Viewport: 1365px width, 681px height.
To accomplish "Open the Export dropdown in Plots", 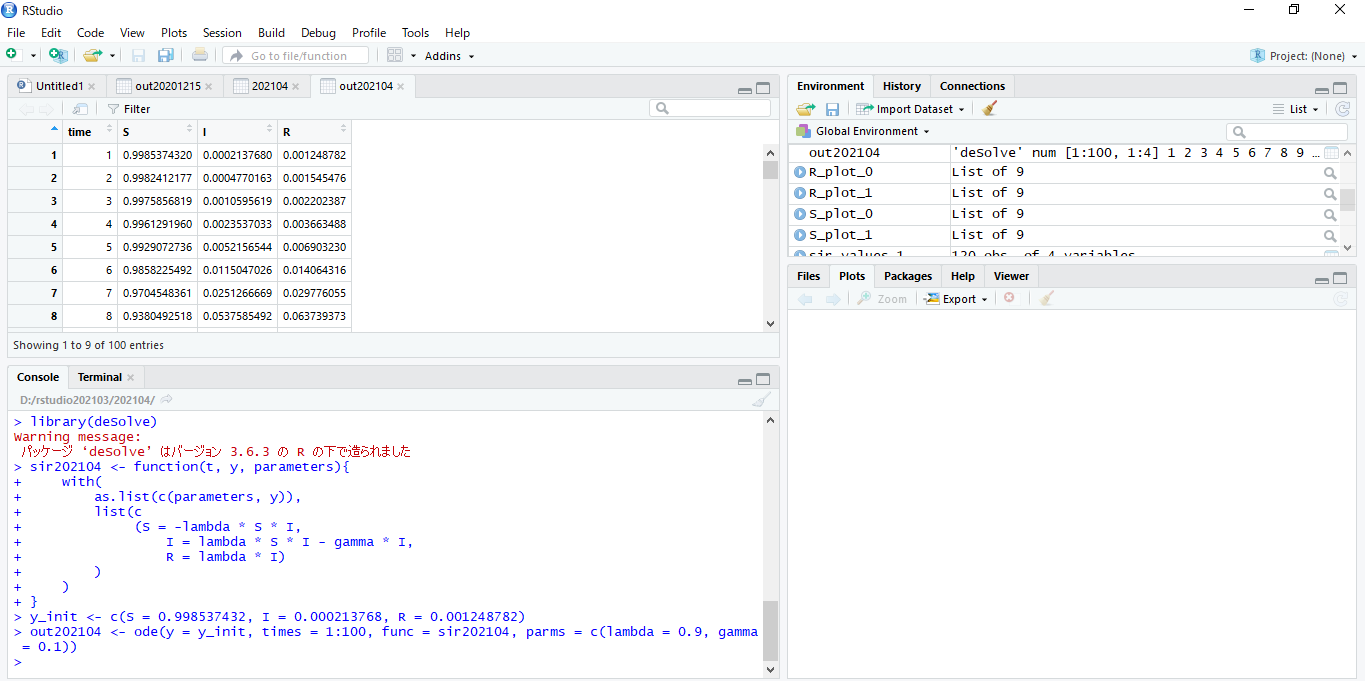I will [957, 299].
